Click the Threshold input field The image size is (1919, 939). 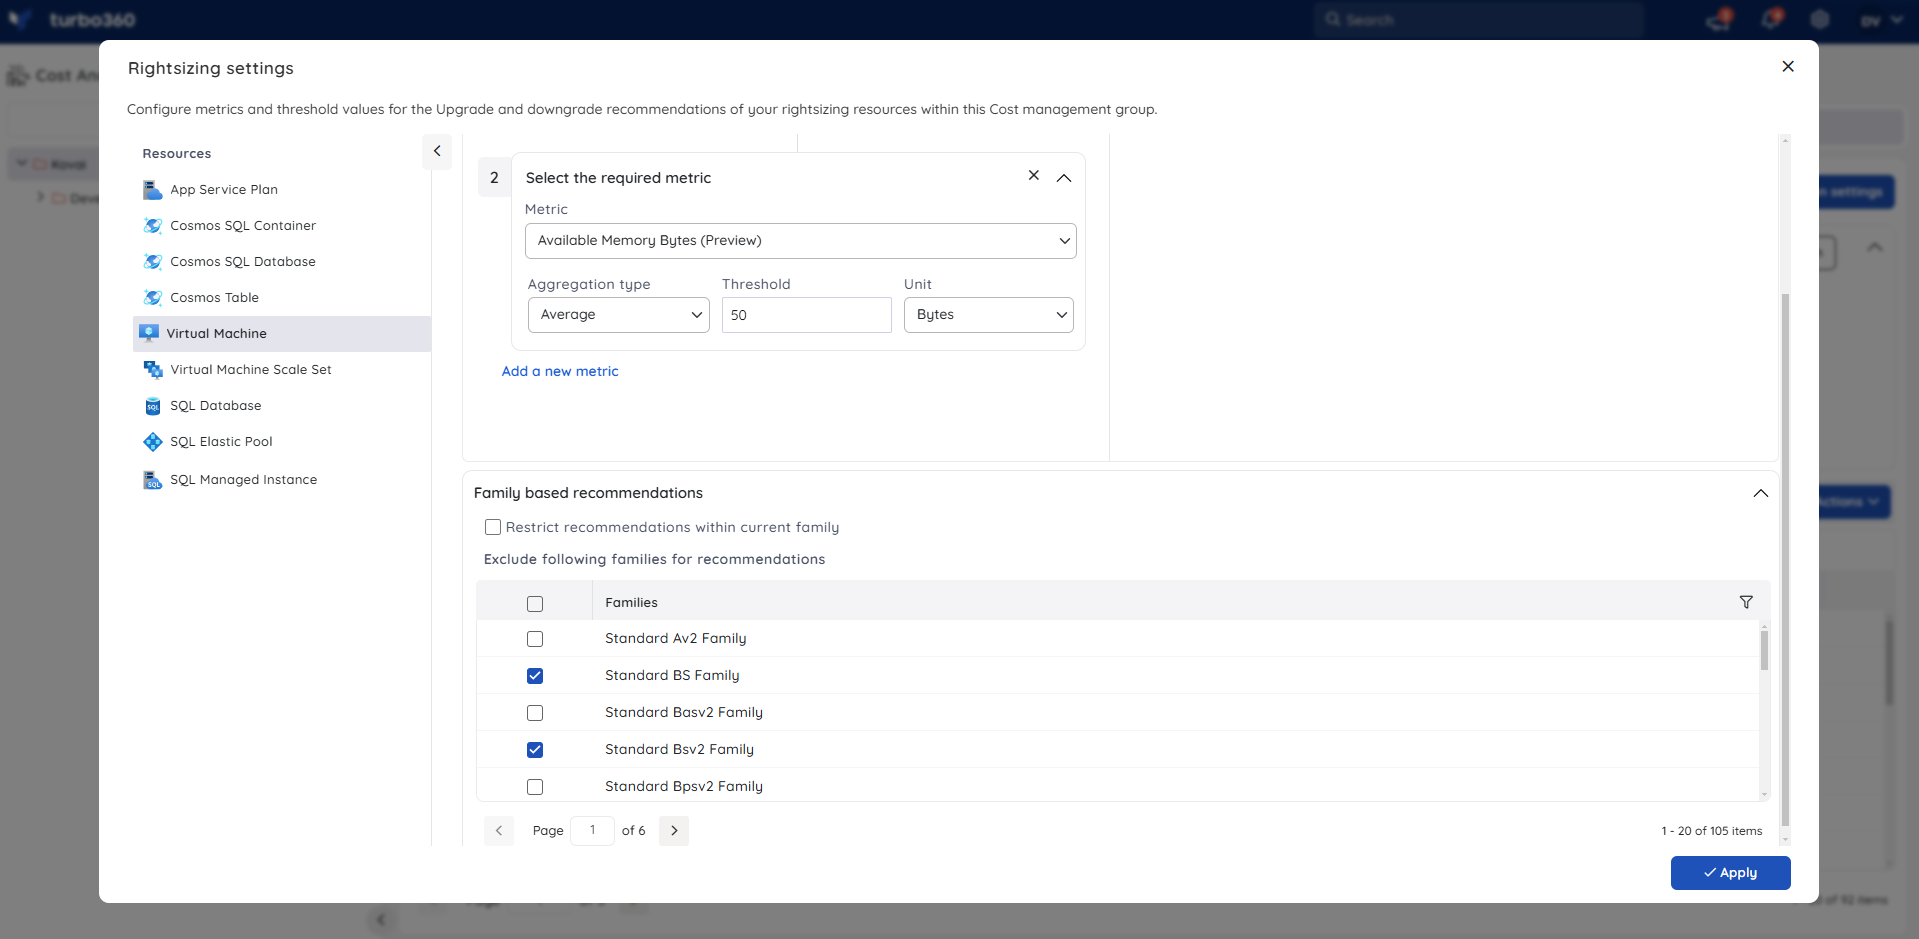pyautogui.click(x=807, y=315)
